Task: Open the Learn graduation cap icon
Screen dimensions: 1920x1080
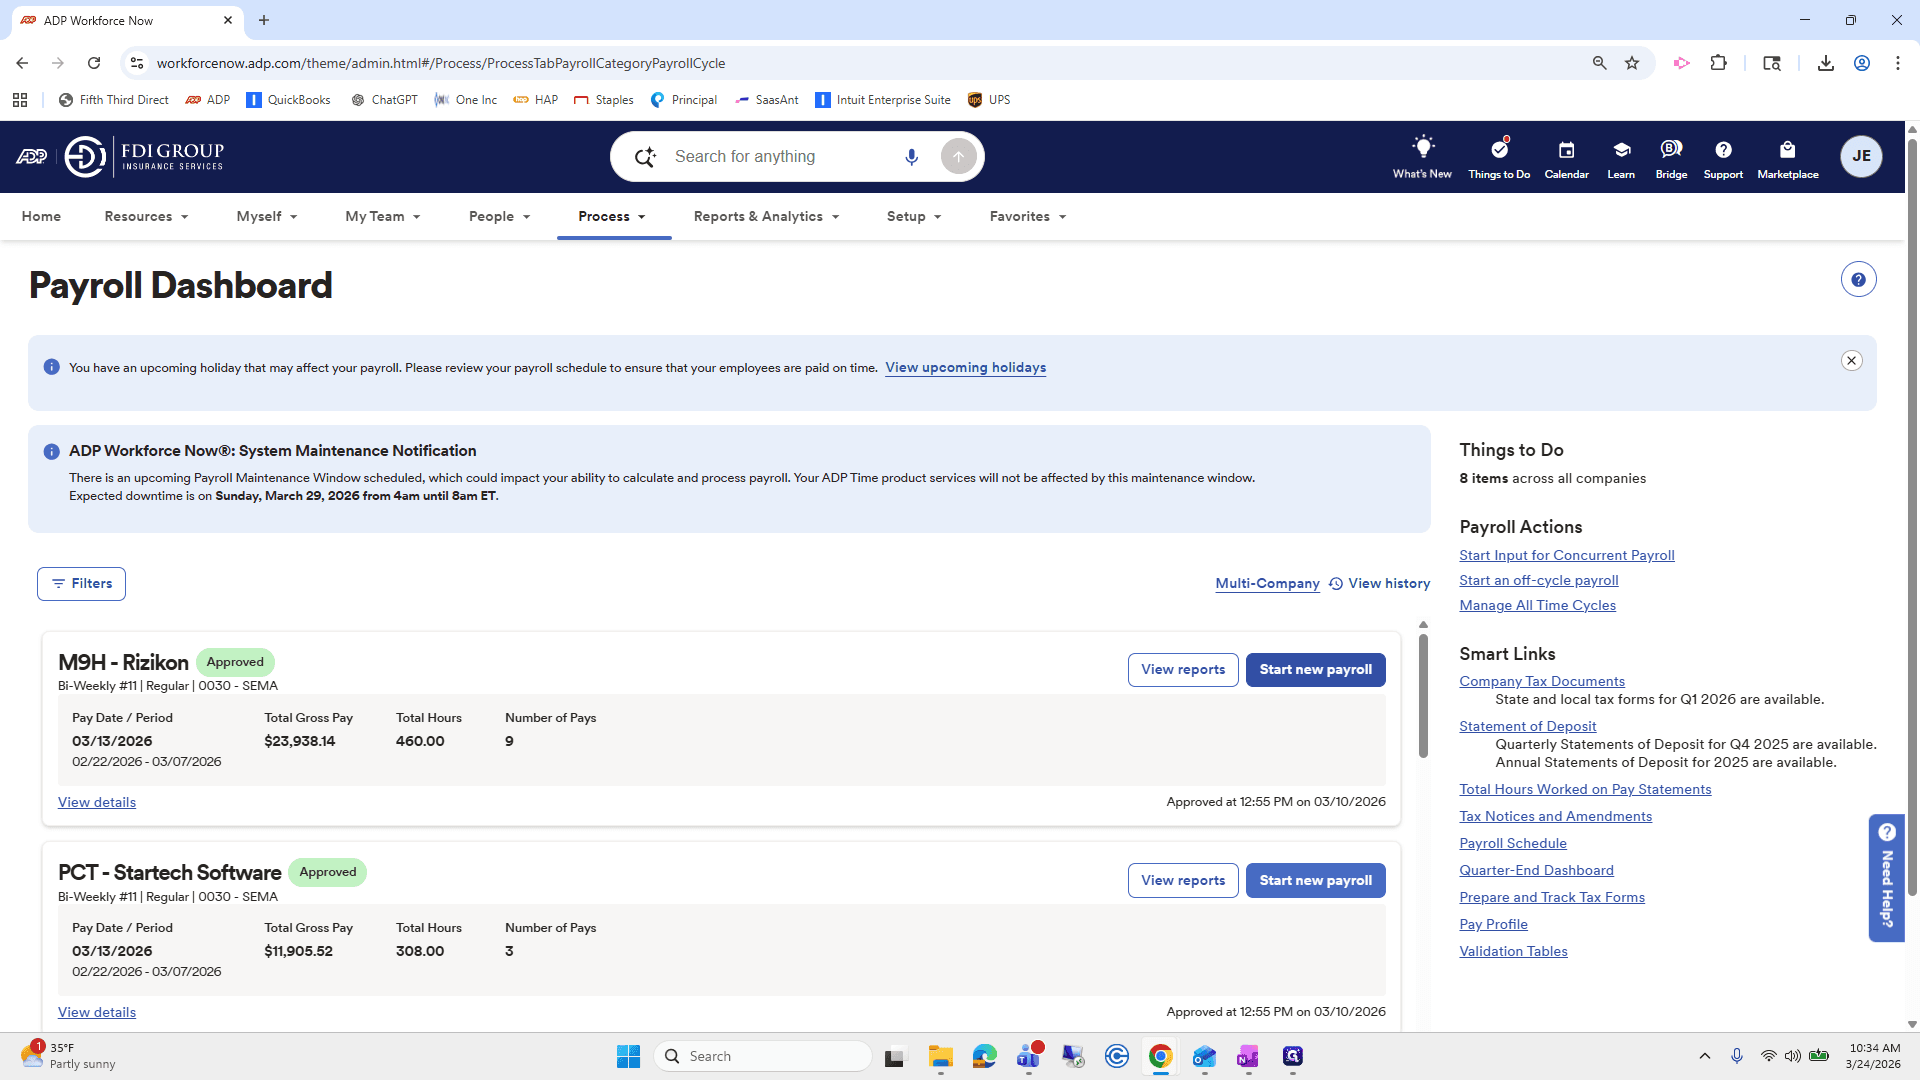Action: [1621, 150]
